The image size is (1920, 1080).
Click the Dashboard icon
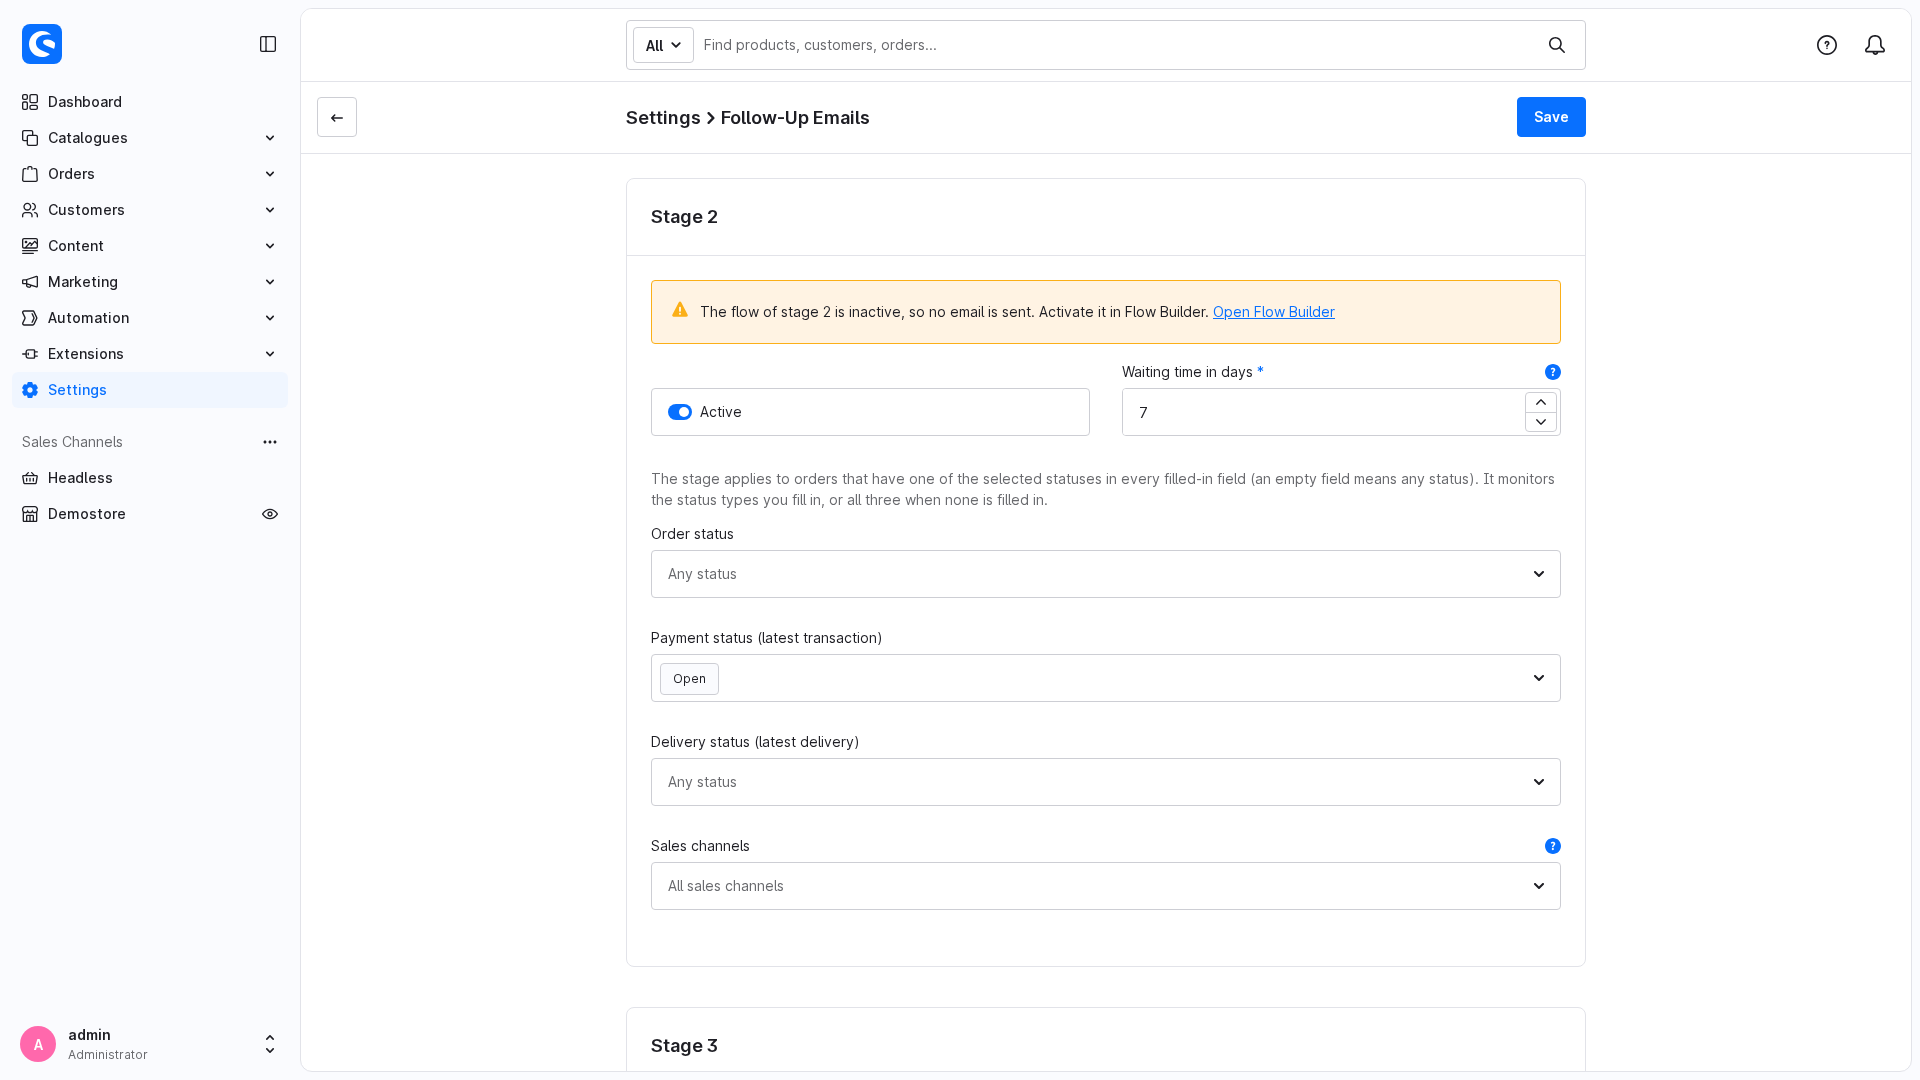pos(30,102)
